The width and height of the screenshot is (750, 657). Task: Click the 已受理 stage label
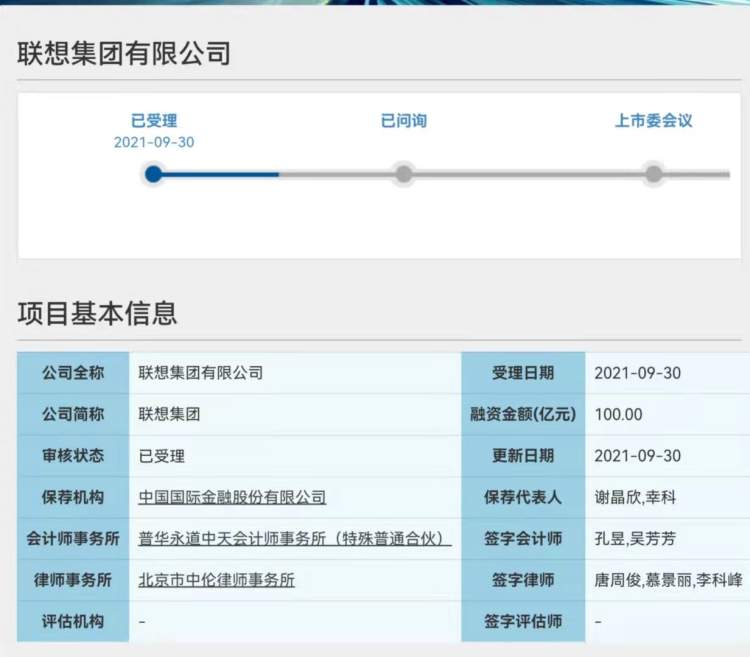click(x=154, y=120)
